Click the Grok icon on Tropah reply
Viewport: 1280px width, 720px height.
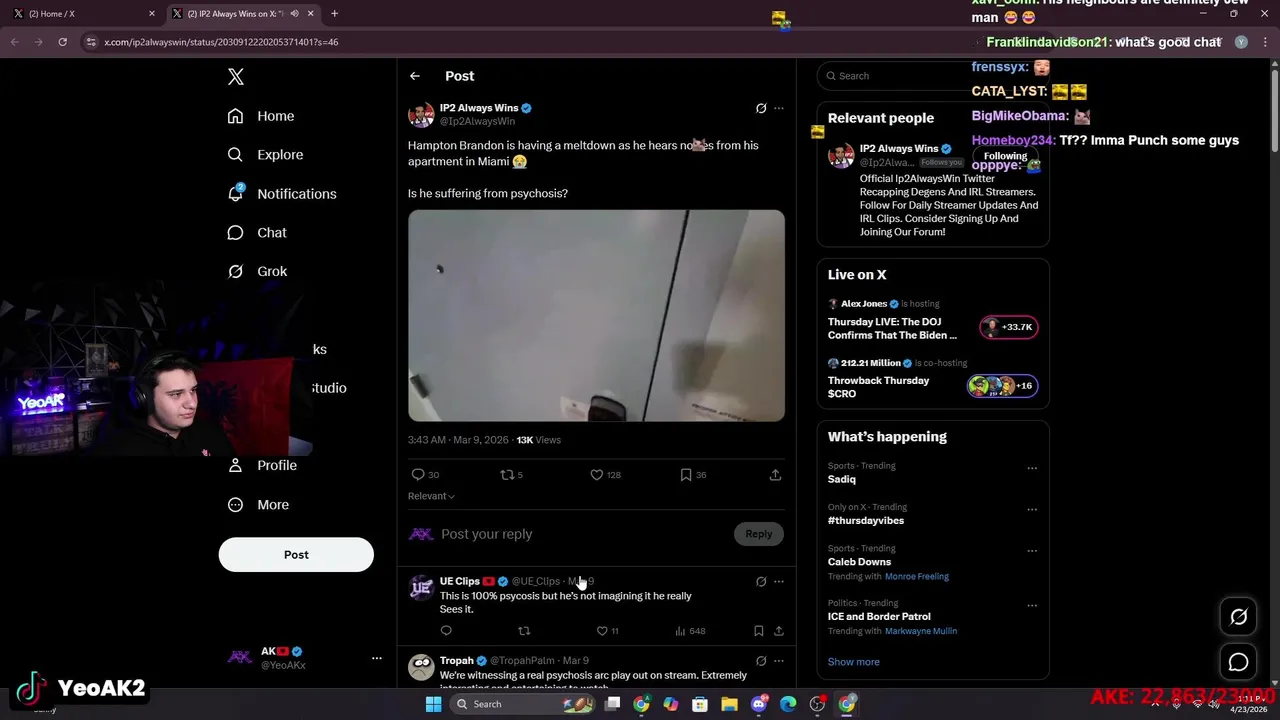point(761,661)
